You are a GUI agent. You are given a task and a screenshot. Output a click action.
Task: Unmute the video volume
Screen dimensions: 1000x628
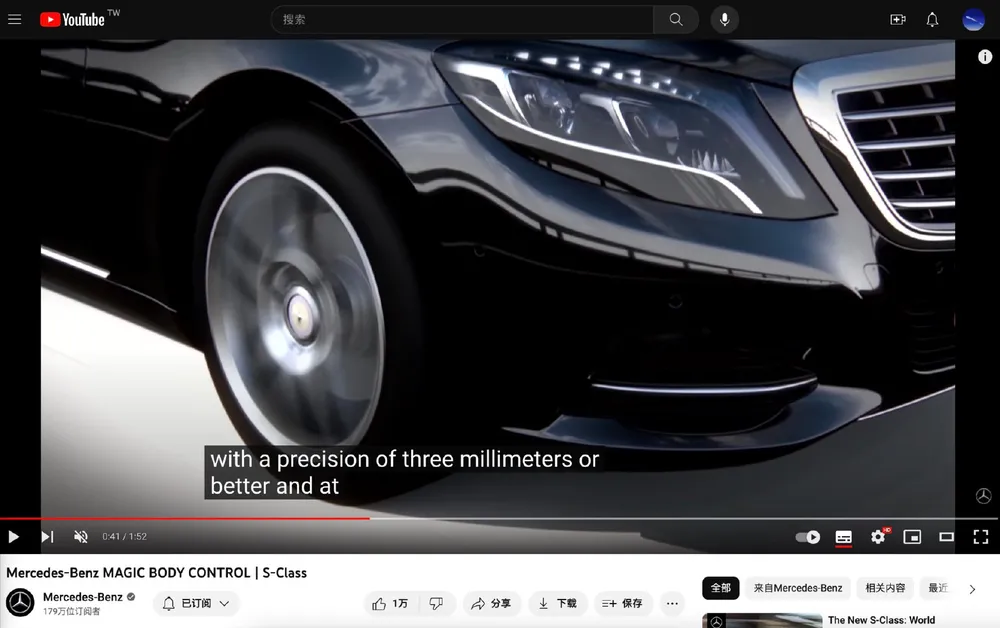click(x=81, y=537)
